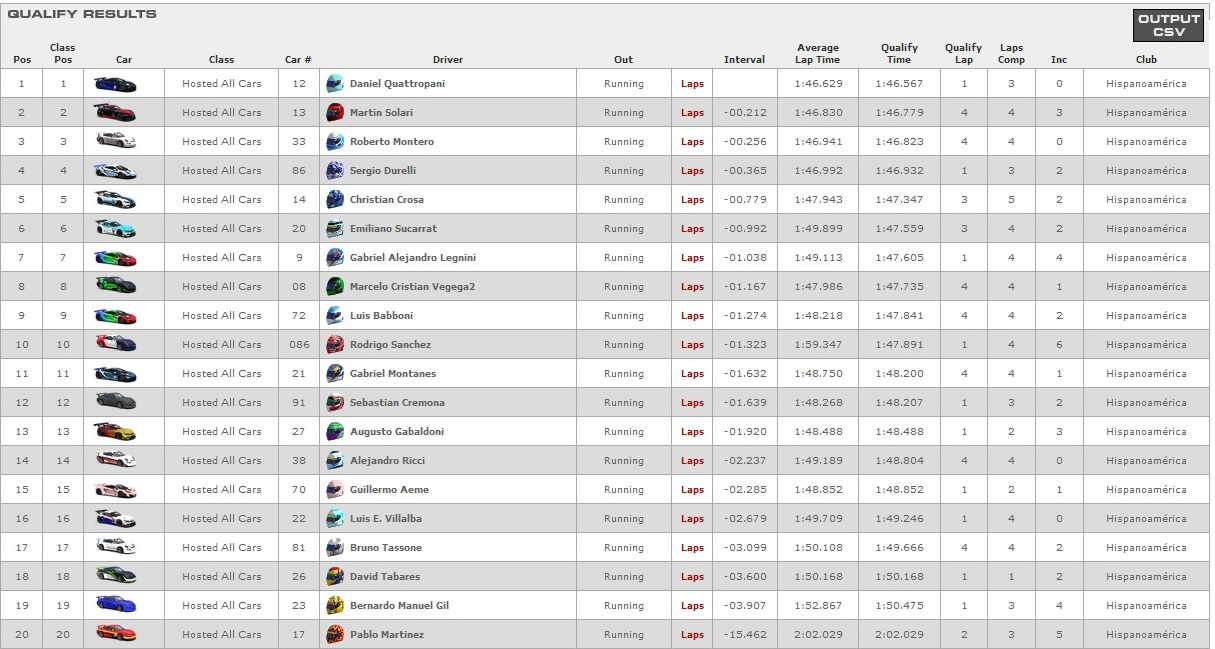Click the car thumbnail for car #086
The height and width of the screenshot is (649, 1215).
point(115,345)
